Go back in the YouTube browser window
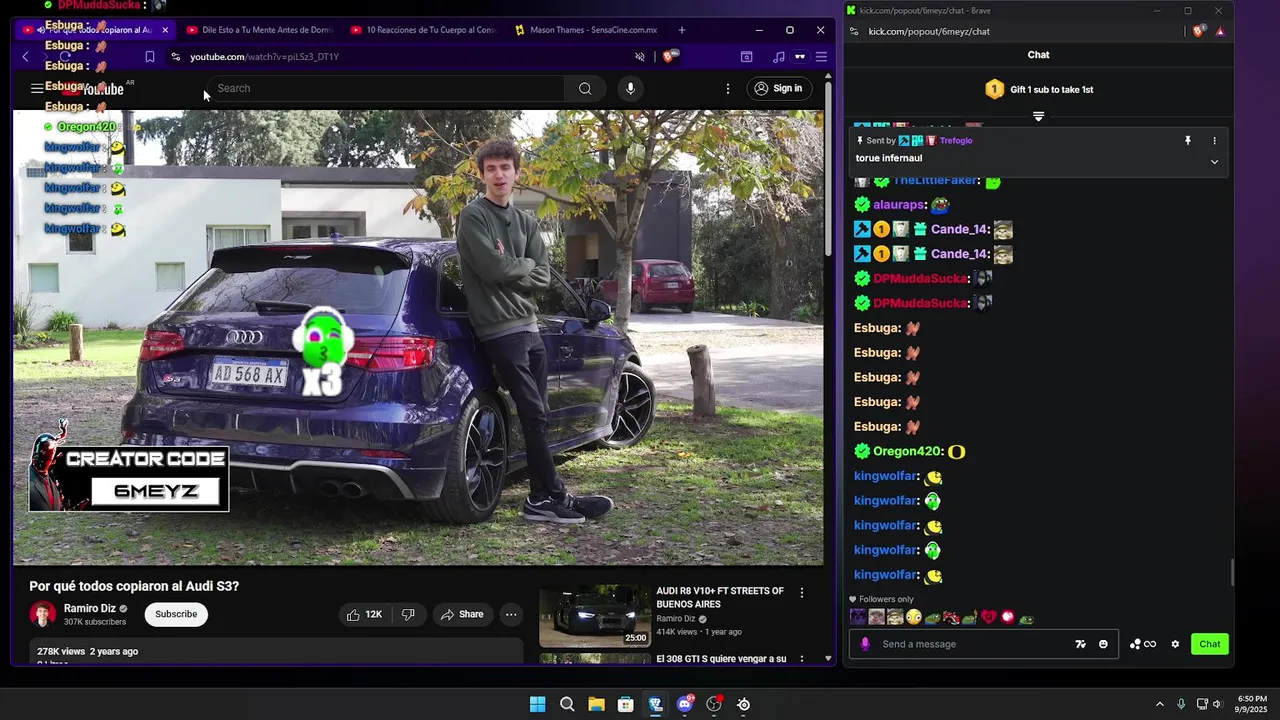This screenshot has width=1280, height=720. tap(26, 57)
